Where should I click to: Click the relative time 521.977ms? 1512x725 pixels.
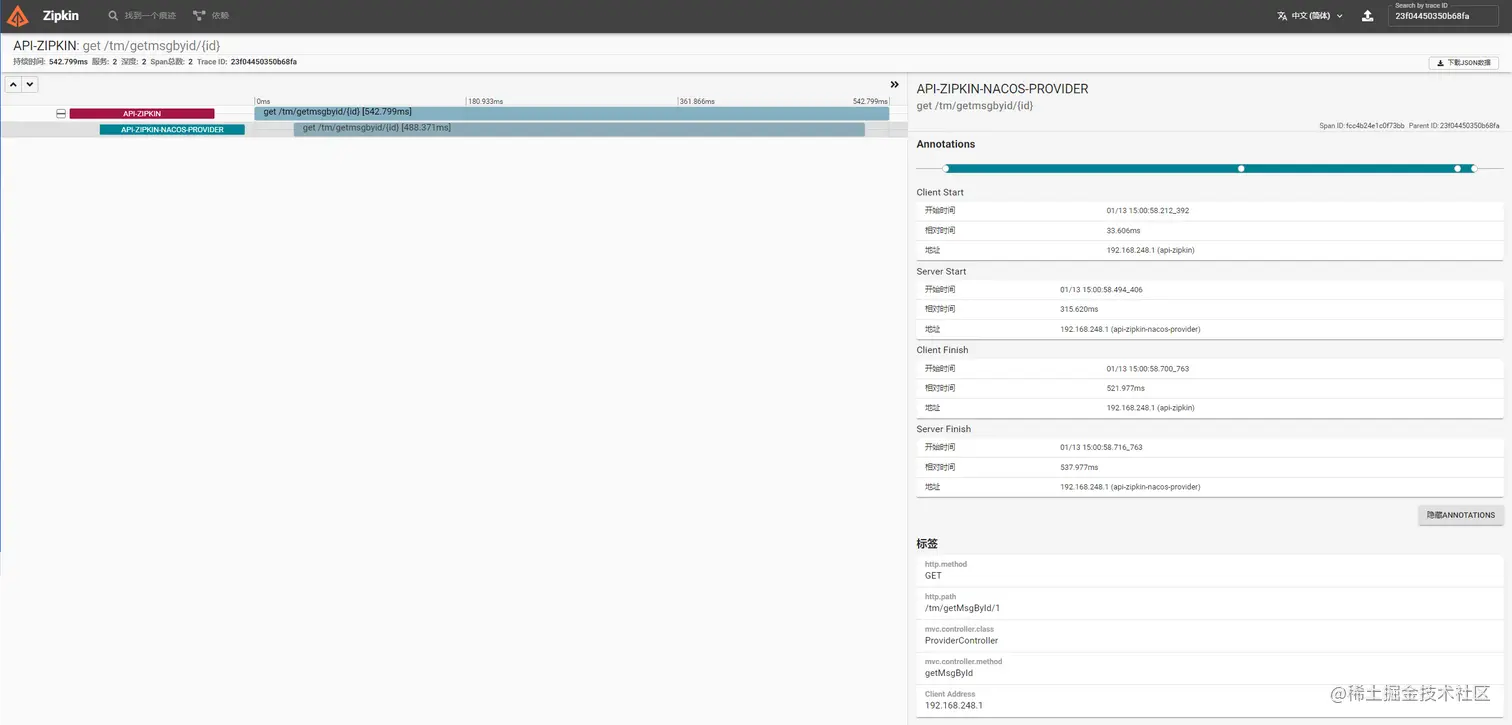[1126, 388]
